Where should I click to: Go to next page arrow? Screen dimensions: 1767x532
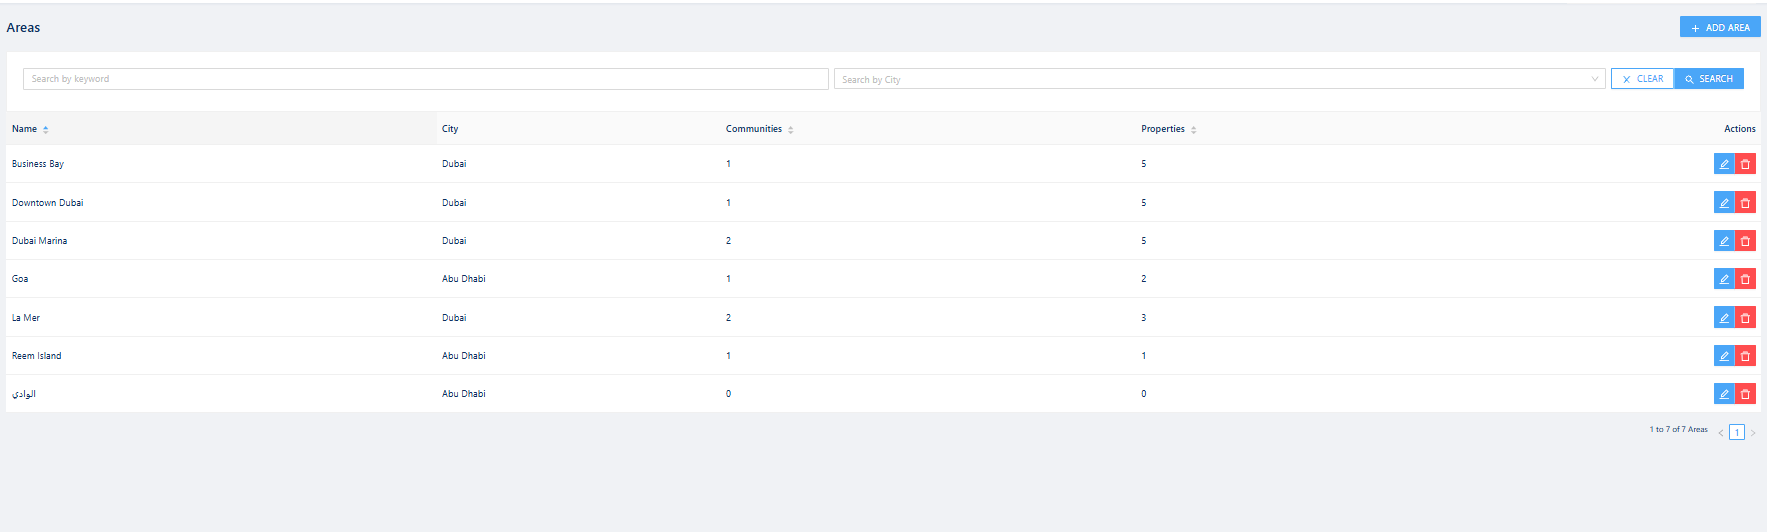tap(1753, 433)
